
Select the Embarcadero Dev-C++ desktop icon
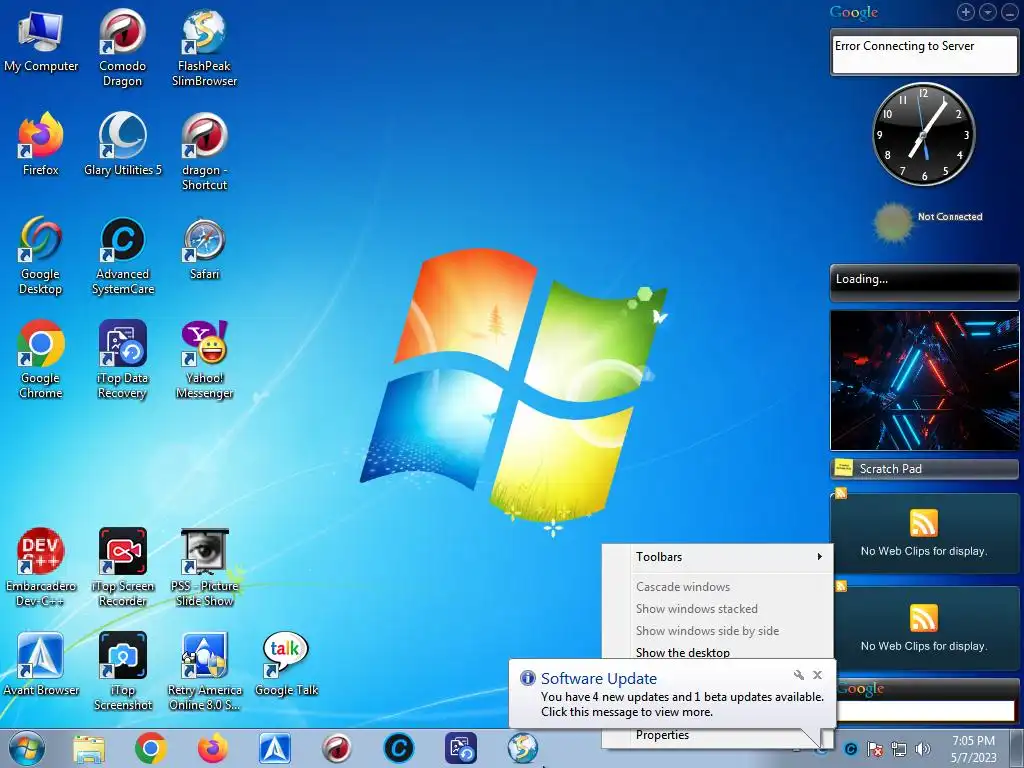click(x=40, y=567)
